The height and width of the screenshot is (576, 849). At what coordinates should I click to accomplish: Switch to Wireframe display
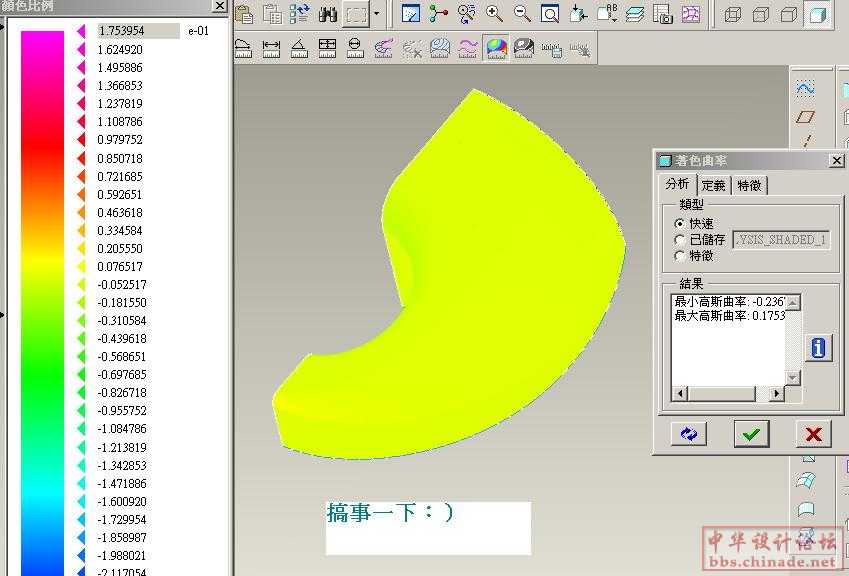pos(733,14)
